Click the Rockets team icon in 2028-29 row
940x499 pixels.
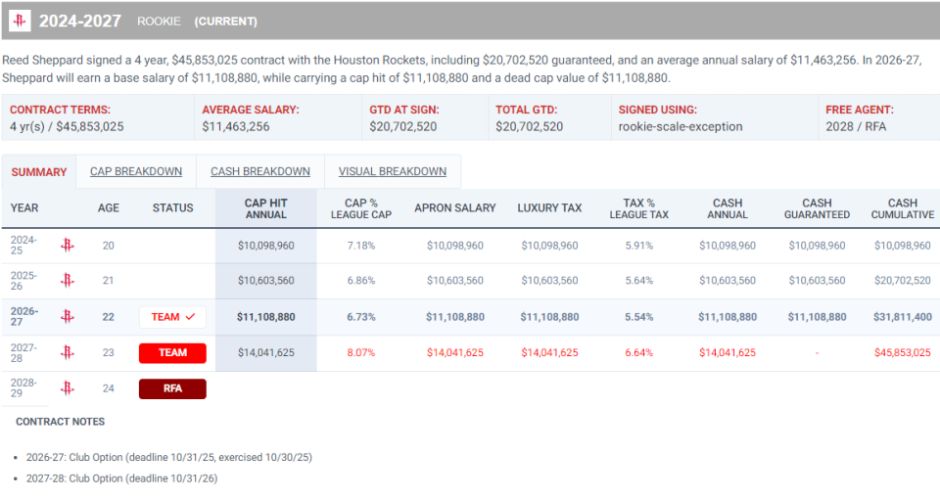point(67,388)
